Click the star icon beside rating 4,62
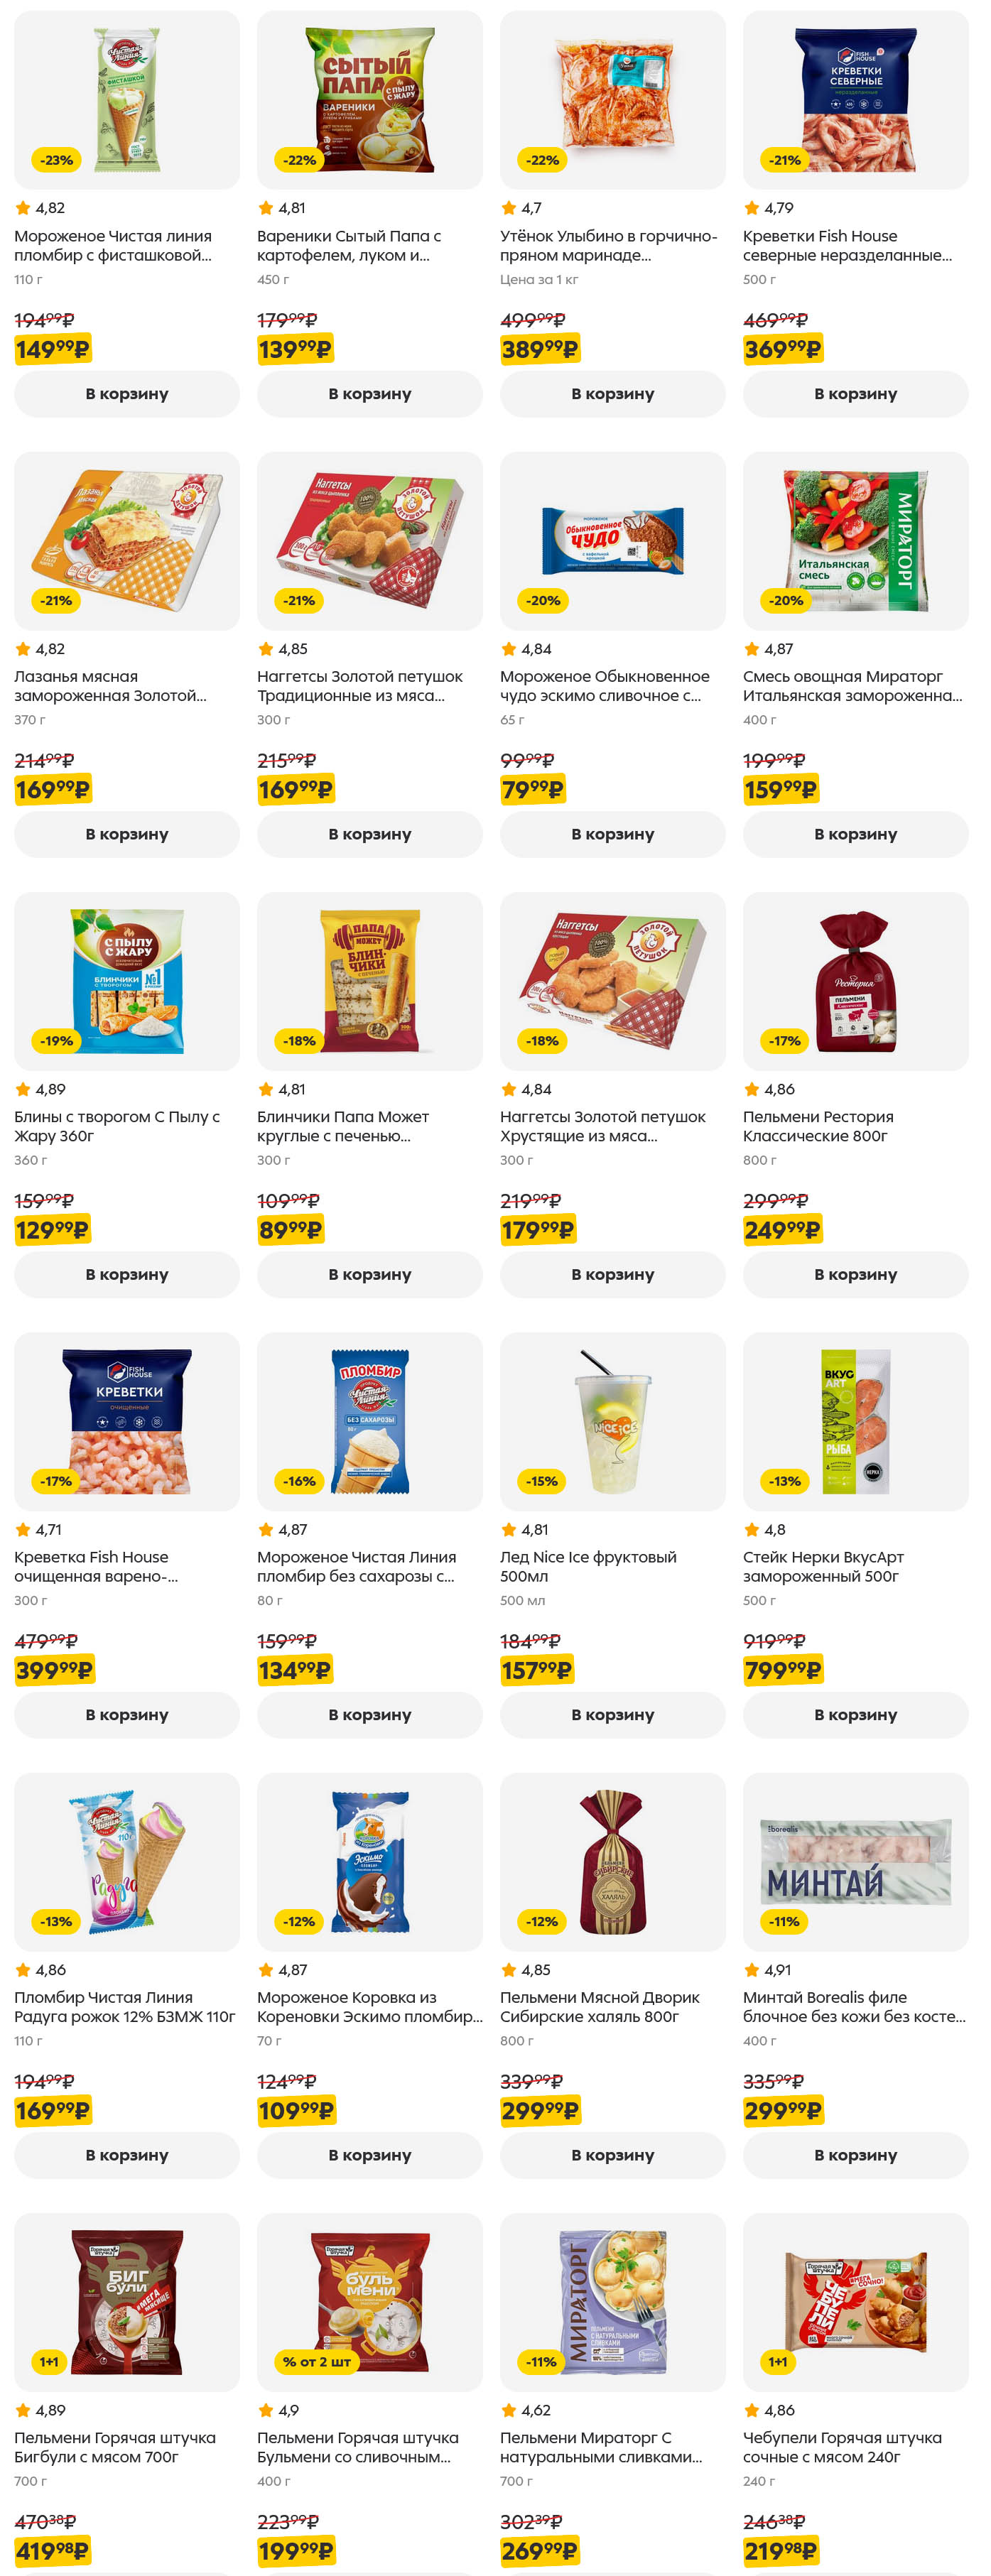The image size is (991, 2576). (x=508, y=2410)
